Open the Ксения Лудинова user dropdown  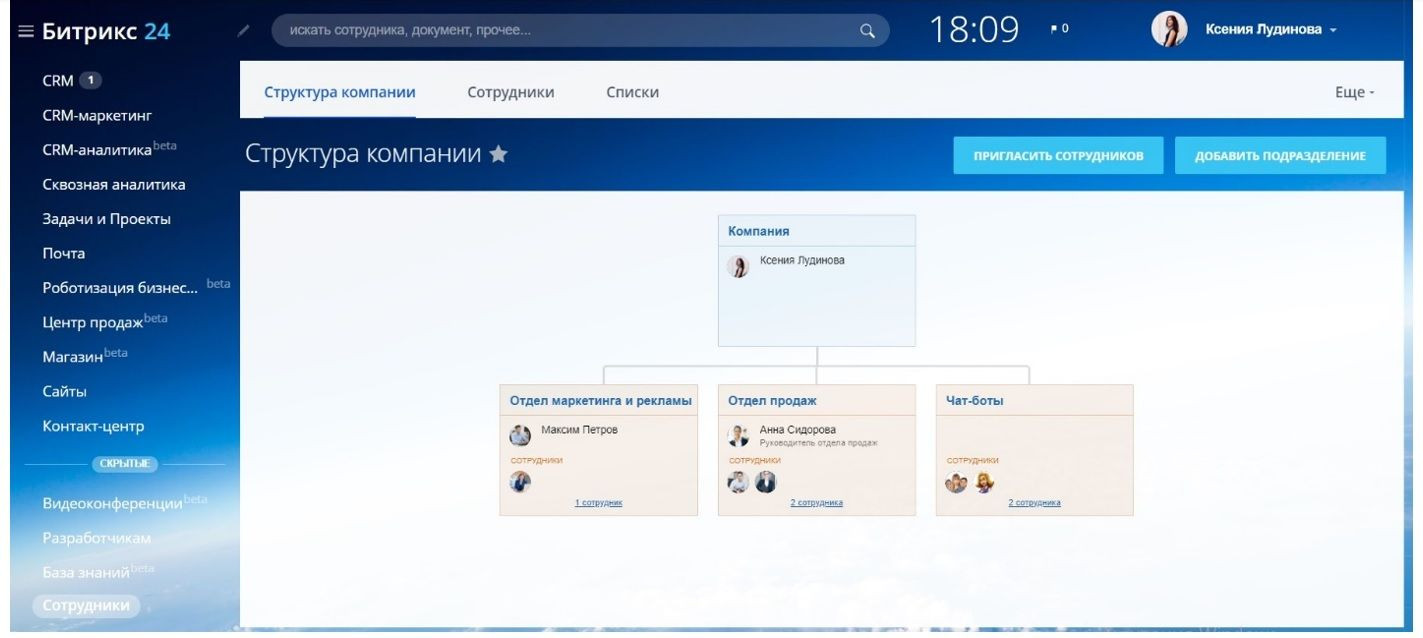[1271, 30]
